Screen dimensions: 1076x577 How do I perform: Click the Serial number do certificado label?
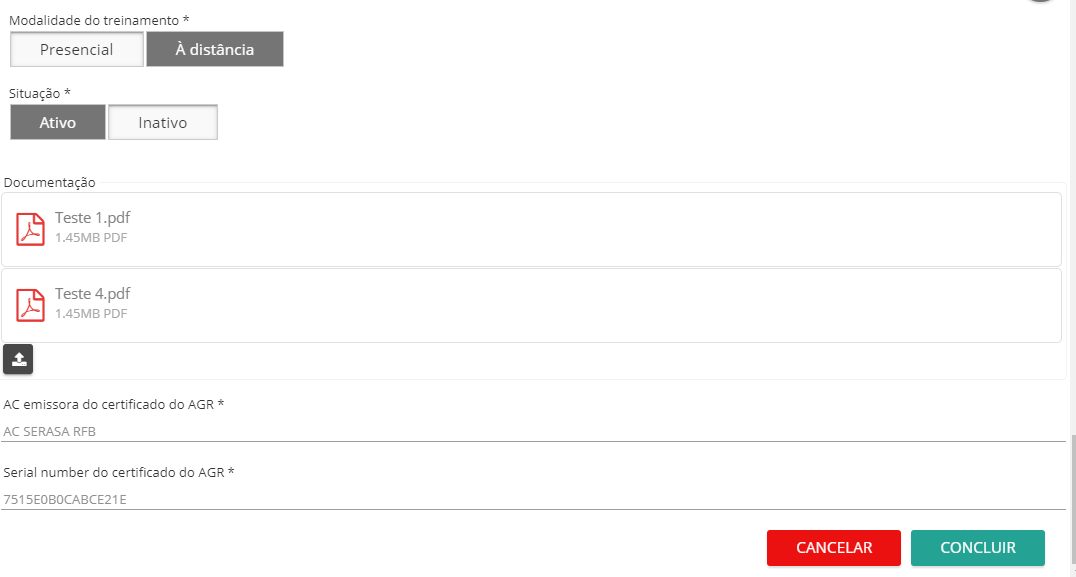tap(119, 472)
